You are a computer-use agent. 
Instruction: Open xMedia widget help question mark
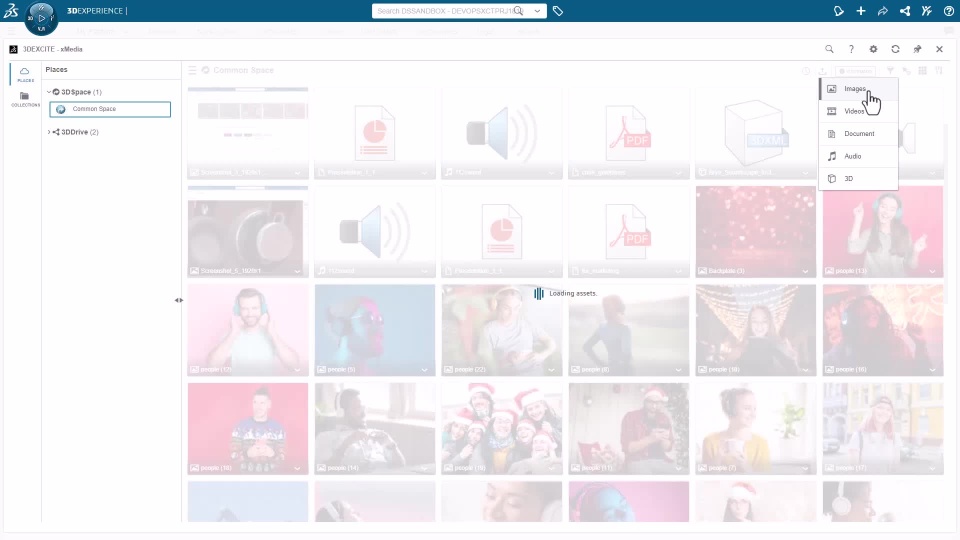point(851,49)
